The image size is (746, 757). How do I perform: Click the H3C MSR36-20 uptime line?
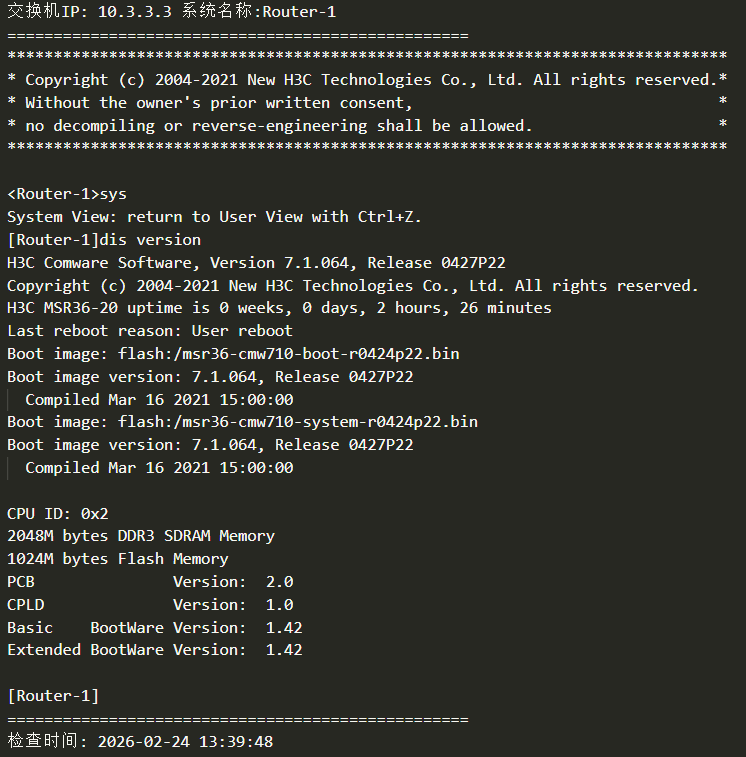(279, 308)
